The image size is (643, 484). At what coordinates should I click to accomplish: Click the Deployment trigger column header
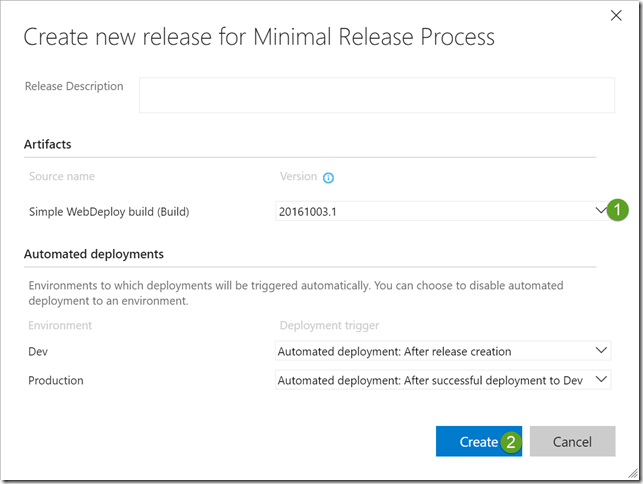tap(330, 325)
